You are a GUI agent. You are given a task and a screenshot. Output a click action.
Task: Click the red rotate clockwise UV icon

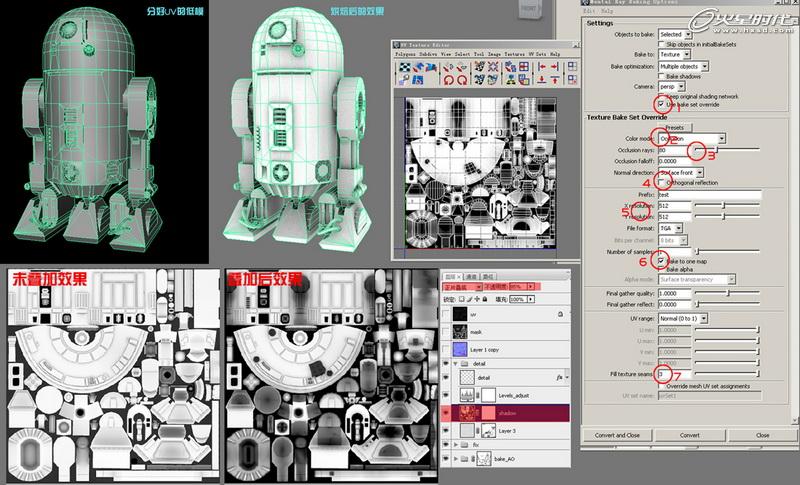[x=462, y=80]
